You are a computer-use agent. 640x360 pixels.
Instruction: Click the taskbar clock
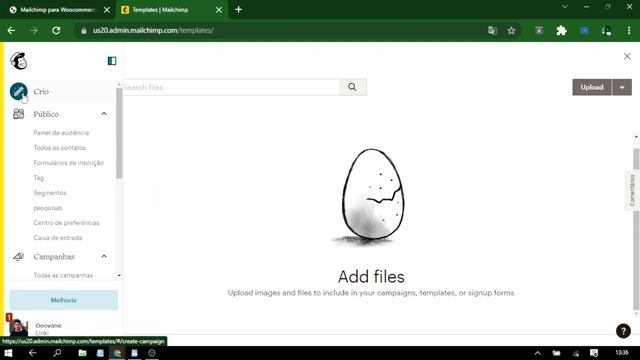[622, 353]
